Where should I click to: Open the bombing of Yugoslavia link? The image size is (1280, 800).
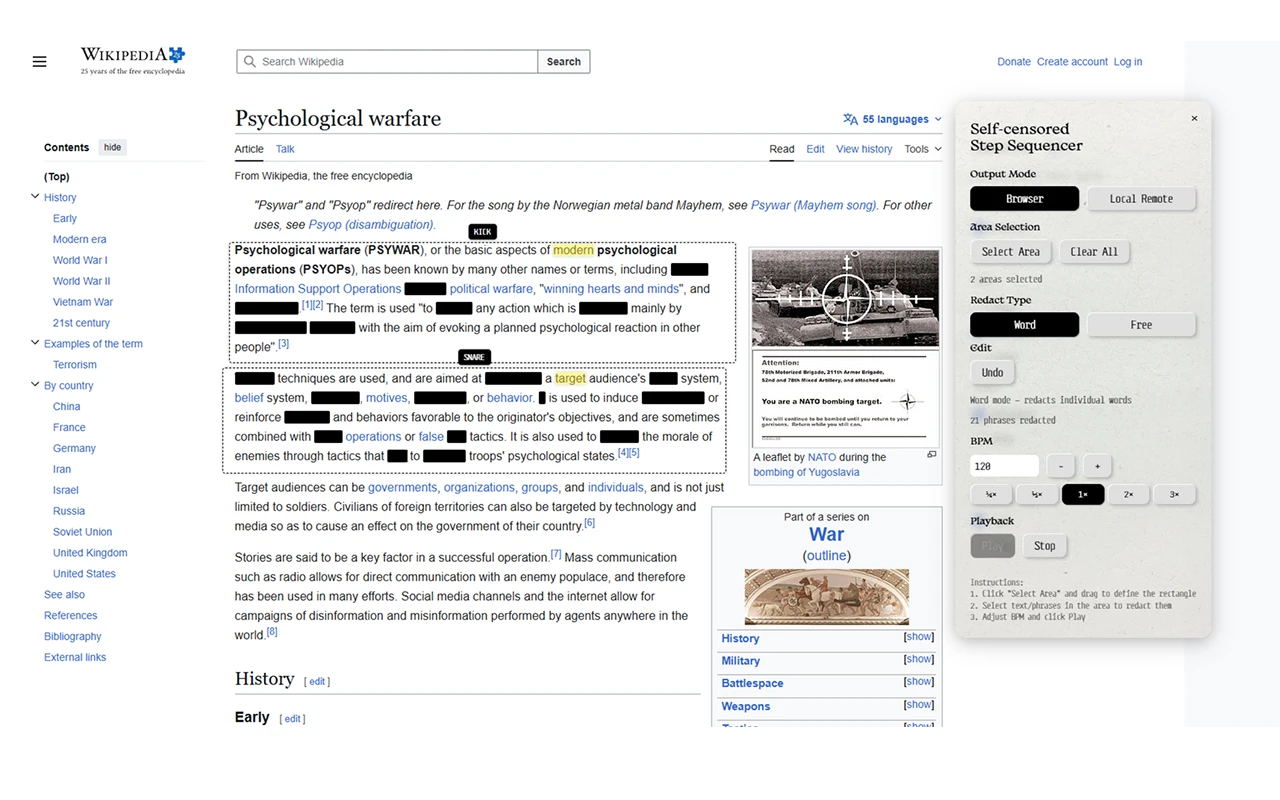806,472
